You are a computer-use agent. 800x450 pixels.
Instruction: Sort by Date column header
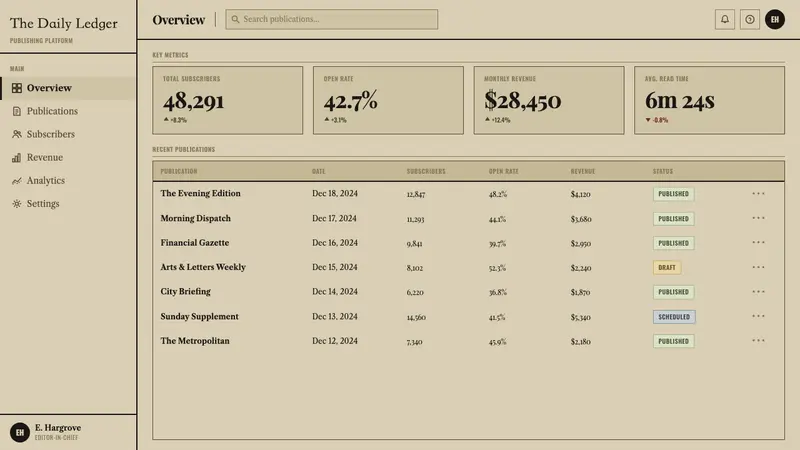point(318,171)
